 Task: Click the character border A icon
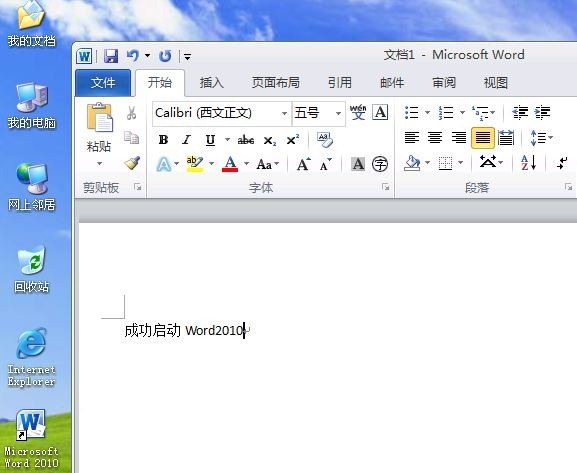tap(380, 112)
